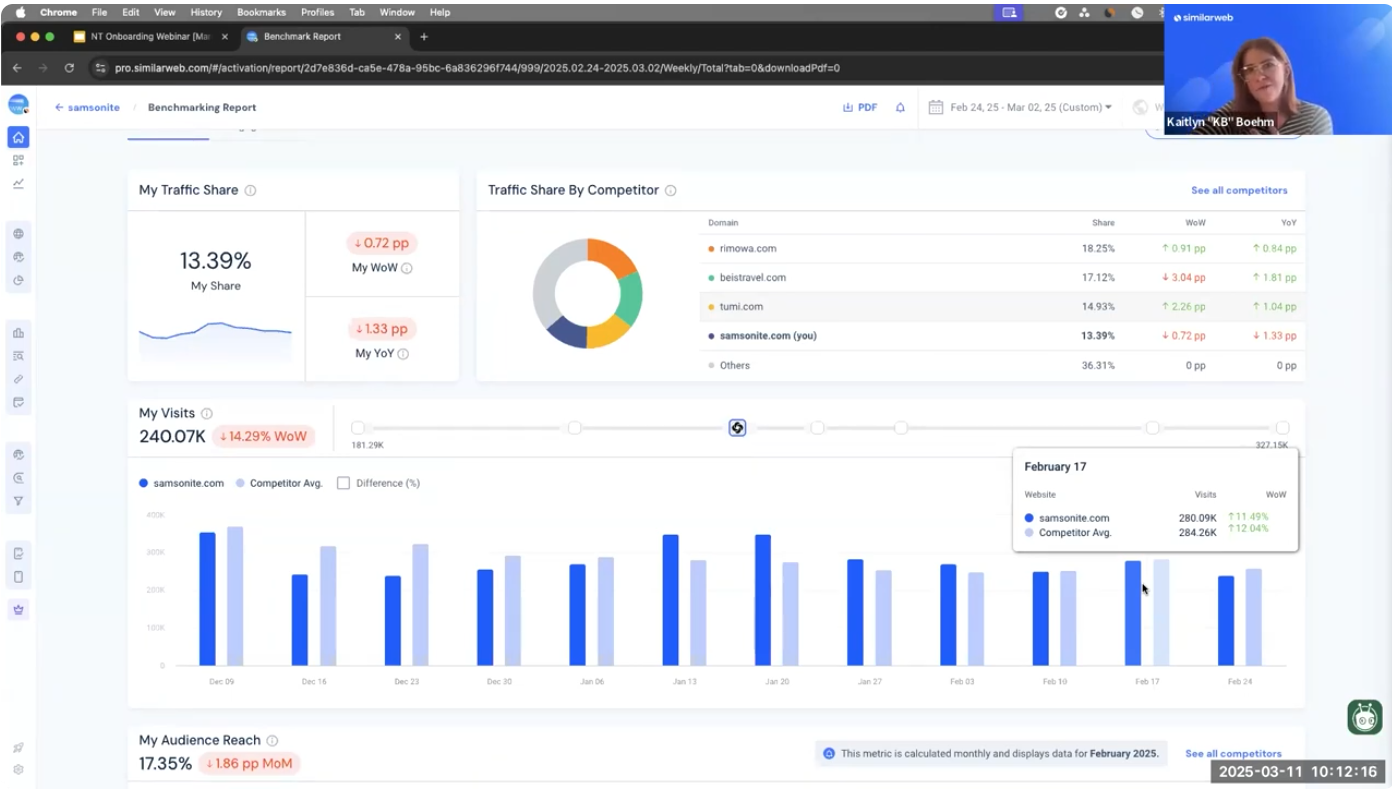Click See all competitors in Traffic Share
The width and height of the screenshot is (1392, 789).
coord(1239,190)
